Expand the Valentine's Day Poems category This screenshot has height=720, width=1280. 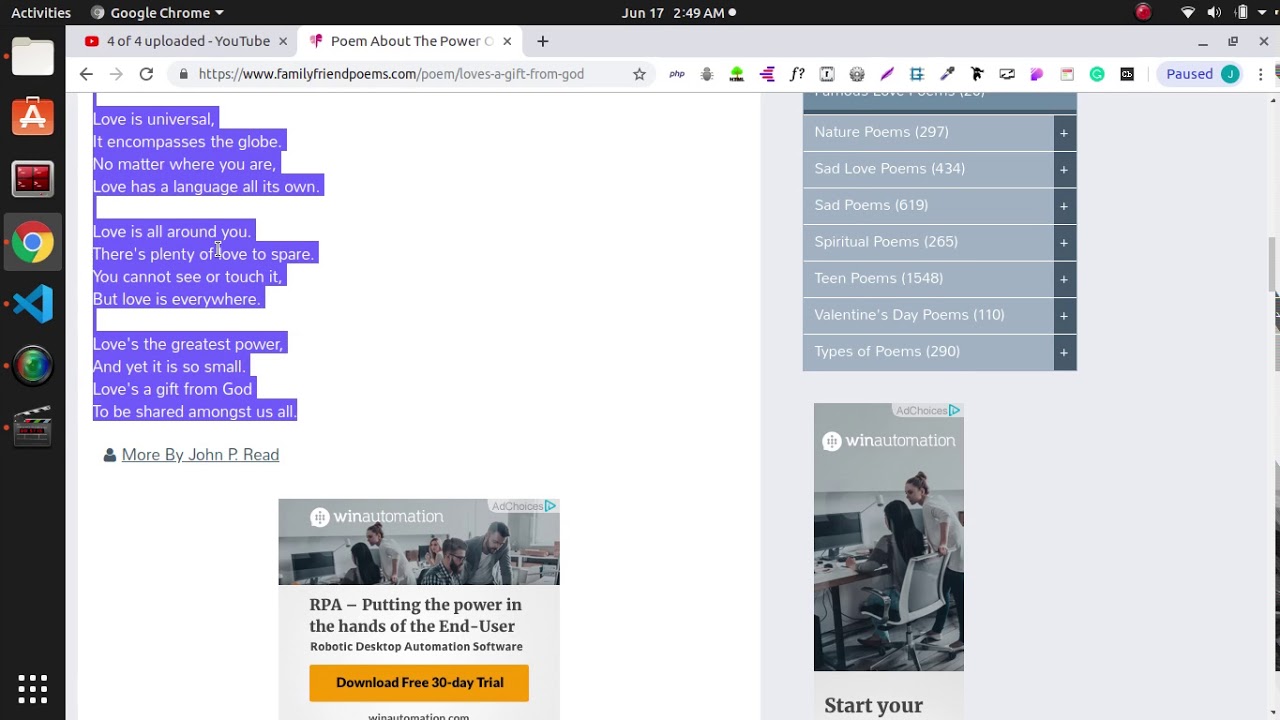[1064, 315]
